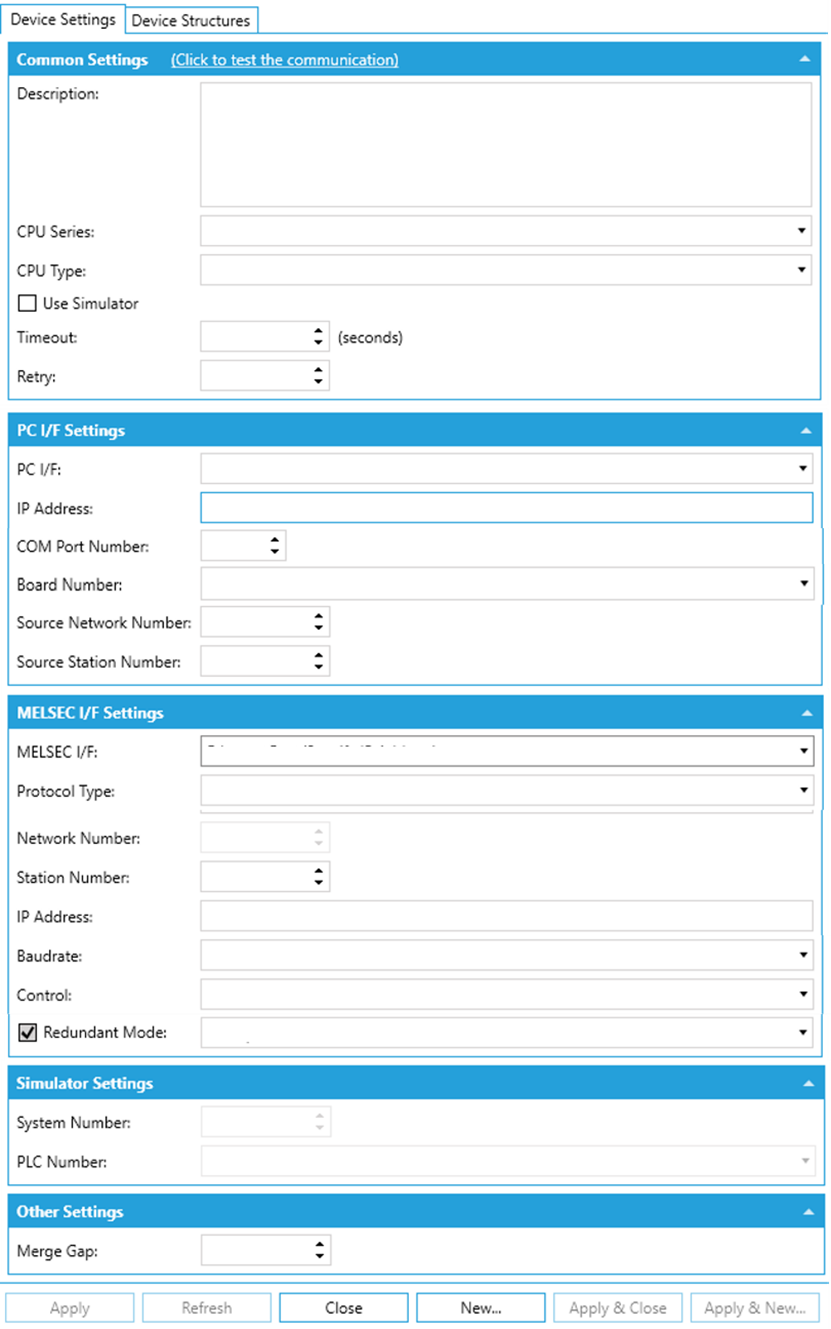The height and width of the screenshot is (1329, 831).
Task: Open the CPU Type dropdown
Action: click(x=802, y=270)
